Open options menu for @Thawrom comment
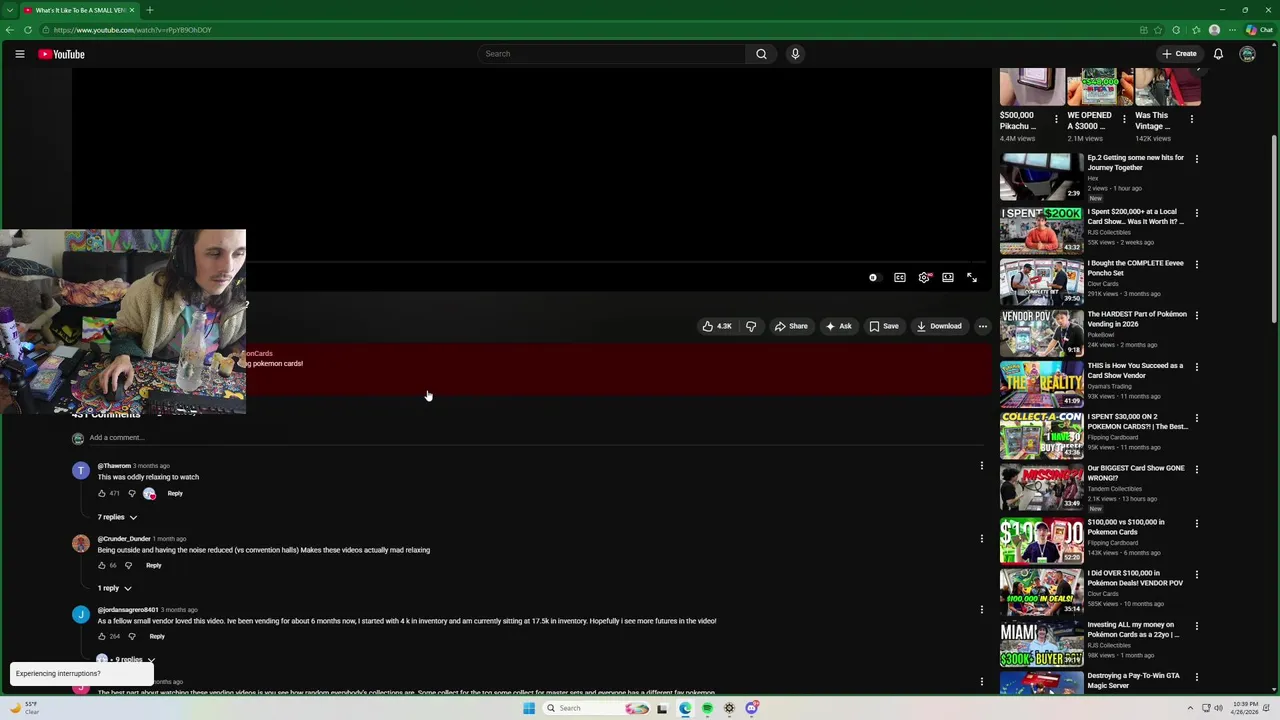The height and width of the screenshot is (720, 1280). [x=981, y=466]
